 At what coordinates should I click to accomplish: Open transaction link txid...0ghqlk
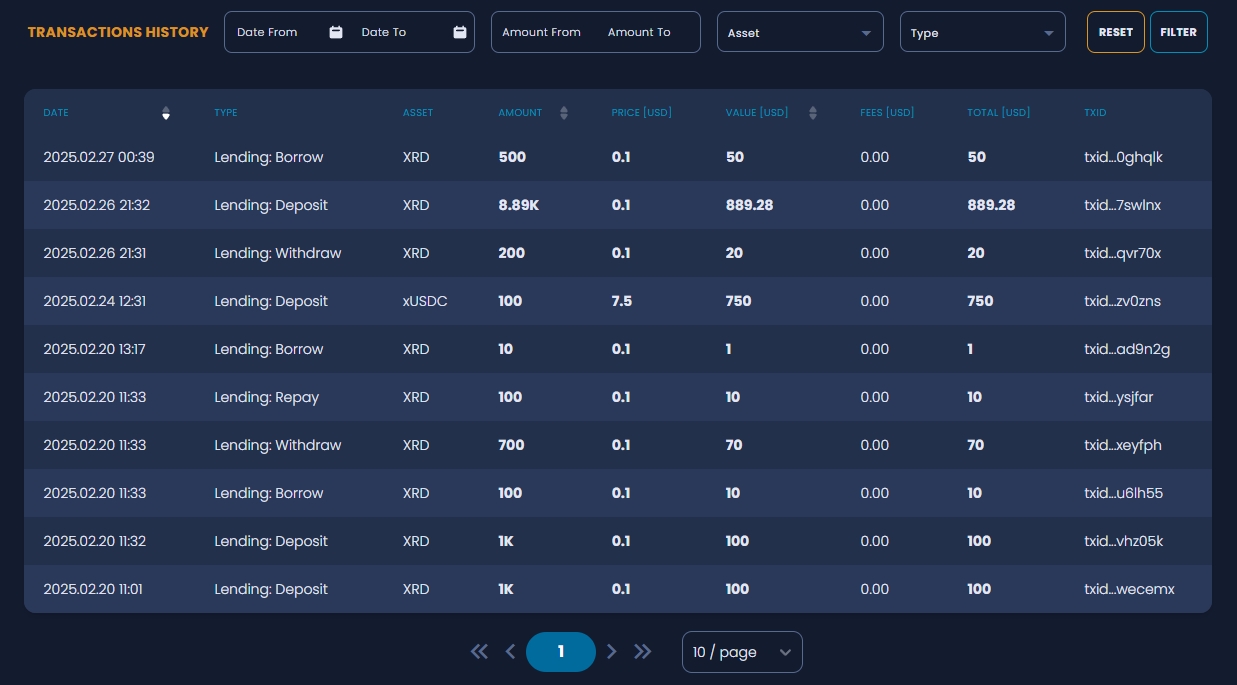pyautogui.click(x=1123, y=157)
